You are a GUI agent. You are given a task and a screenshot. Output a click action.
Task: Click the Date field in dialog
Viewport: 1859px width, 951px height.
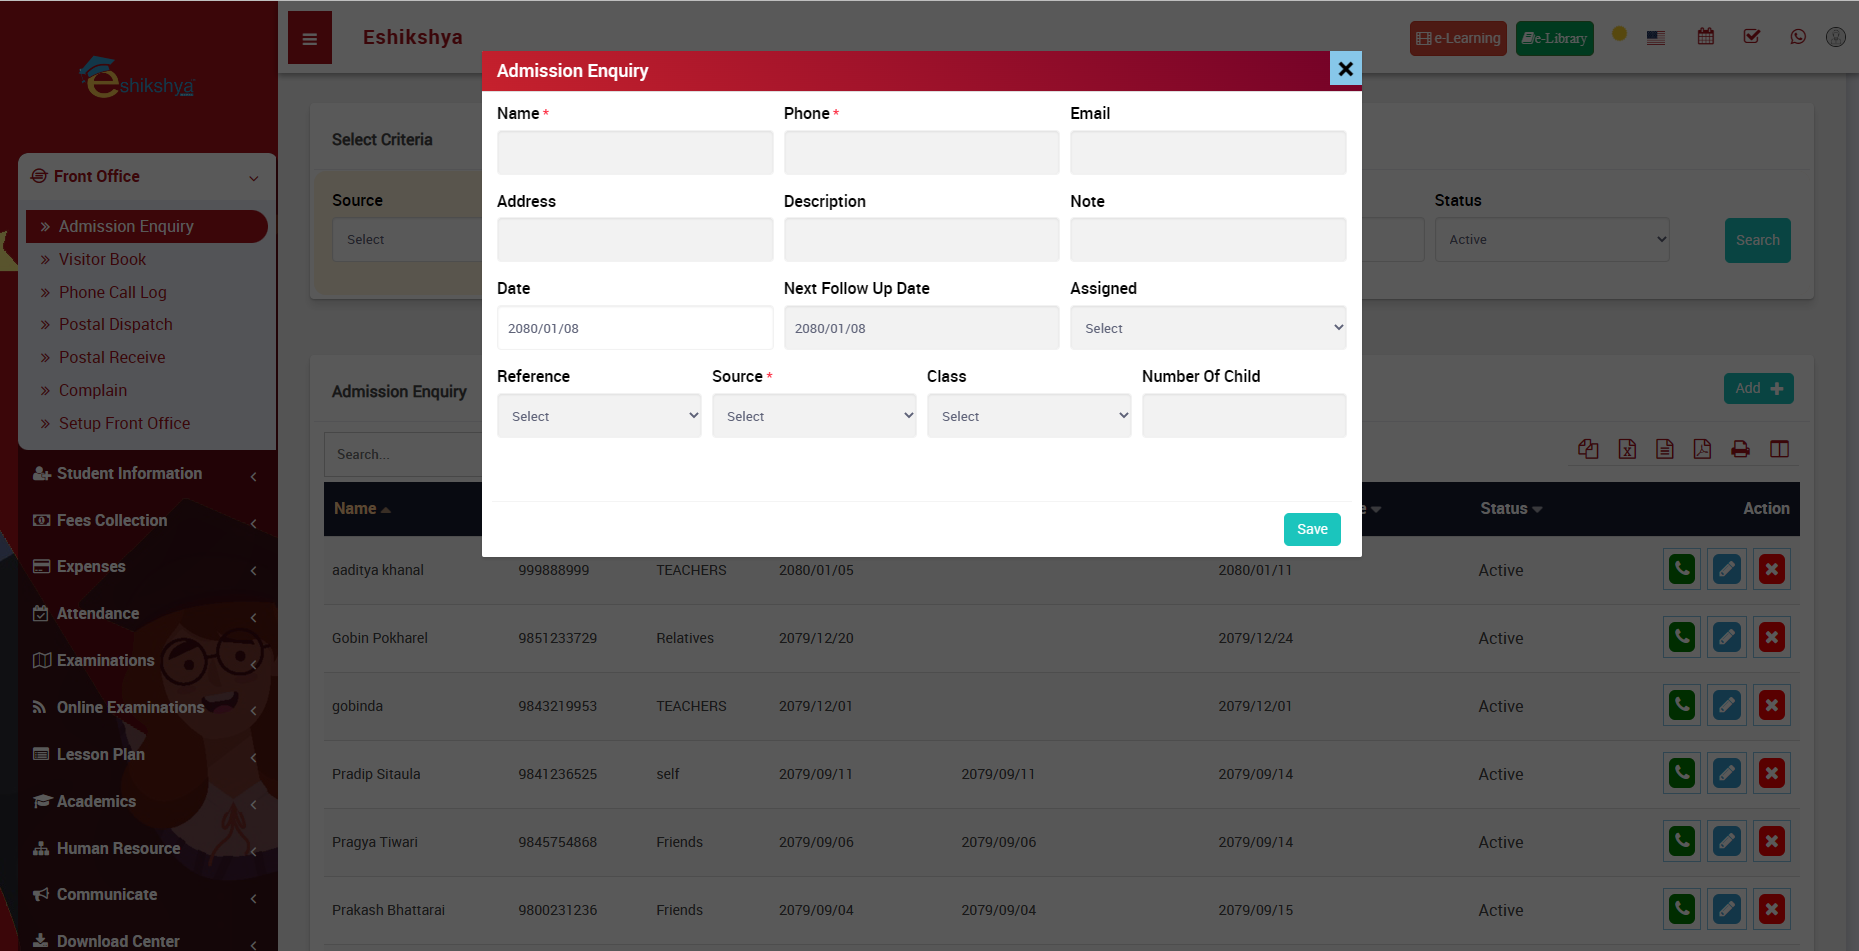pyautogui.click(x=635, y=328)
